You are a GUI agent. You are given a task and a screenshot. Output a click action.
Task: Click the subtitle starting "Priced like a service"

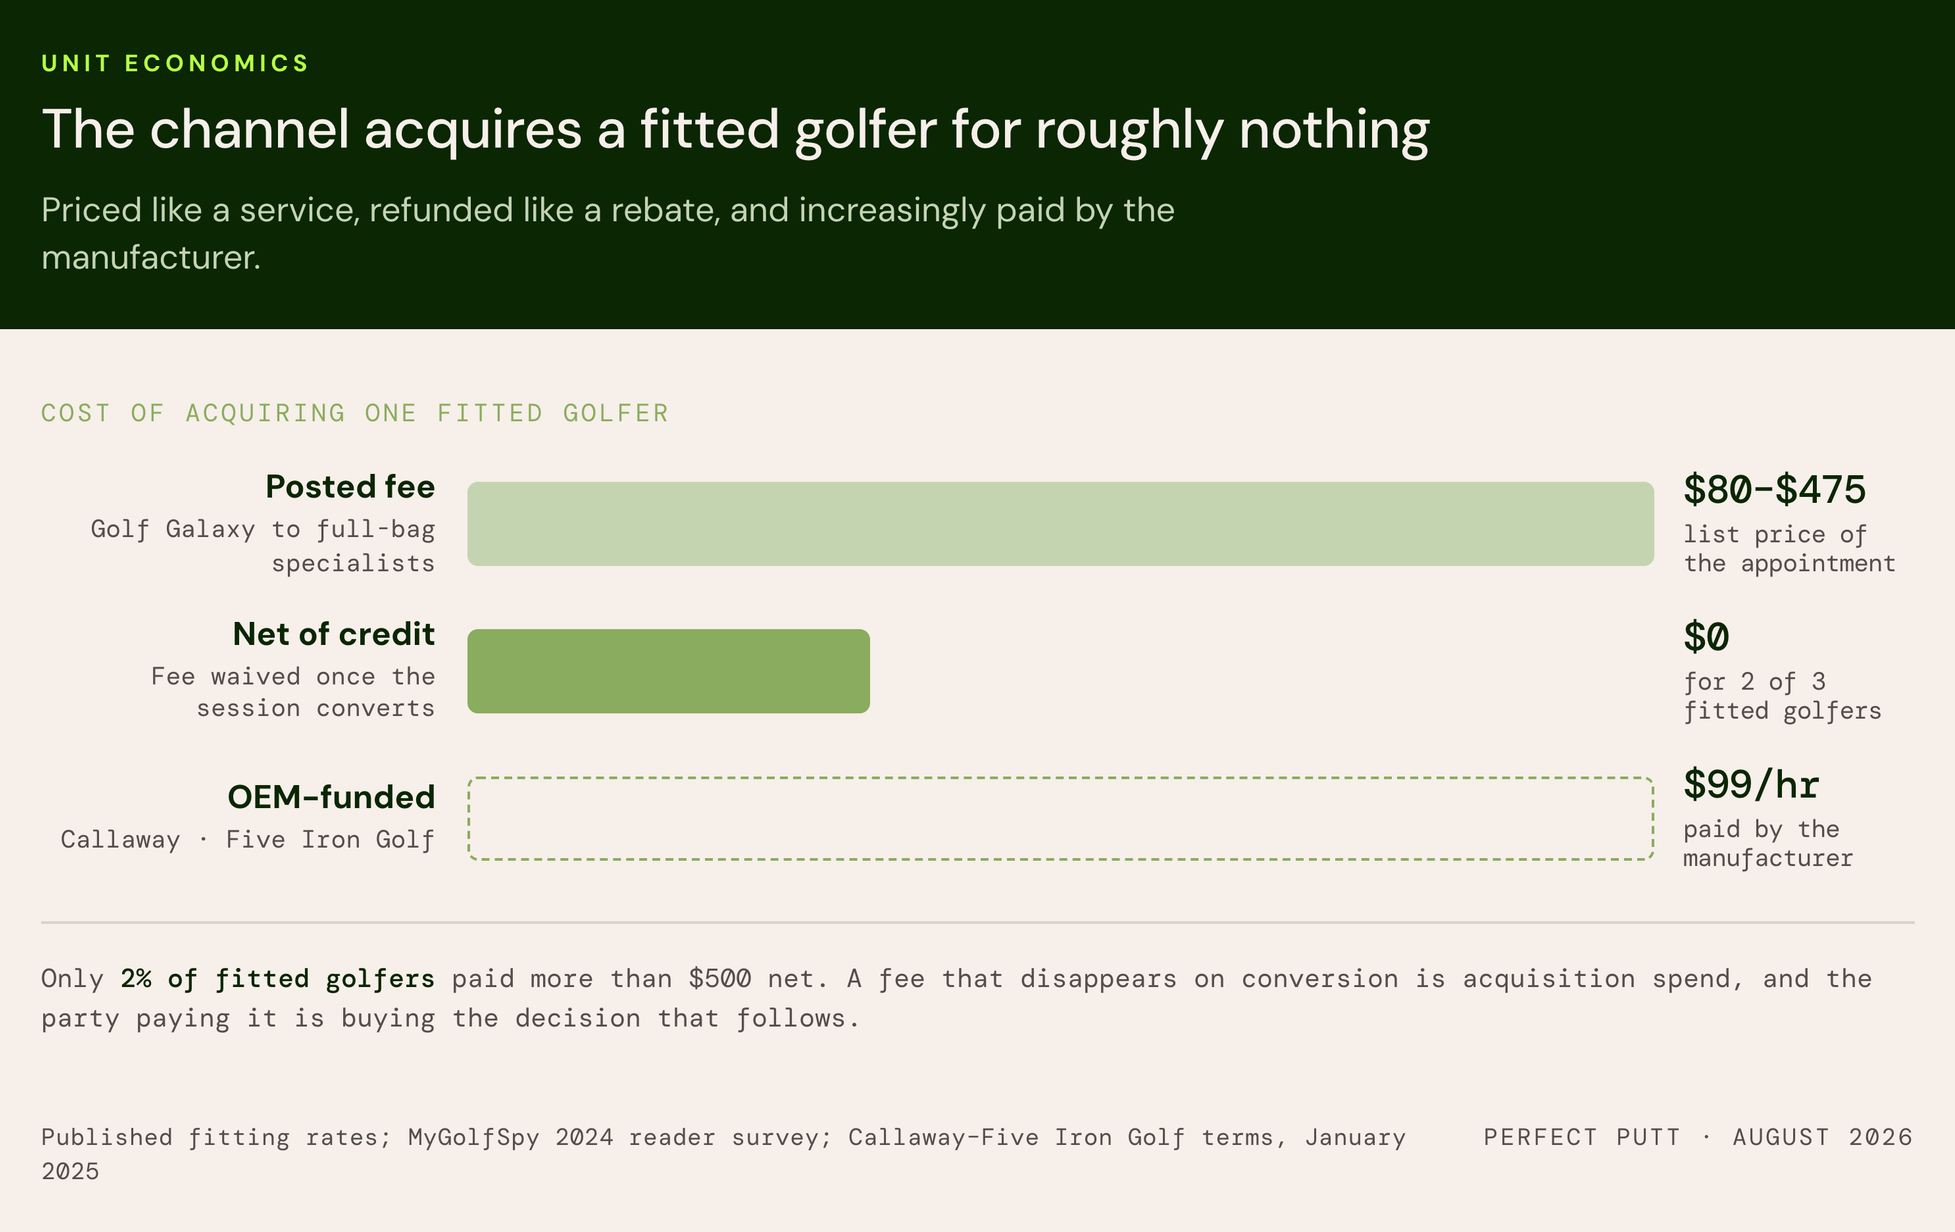click(x=608, y=233)
